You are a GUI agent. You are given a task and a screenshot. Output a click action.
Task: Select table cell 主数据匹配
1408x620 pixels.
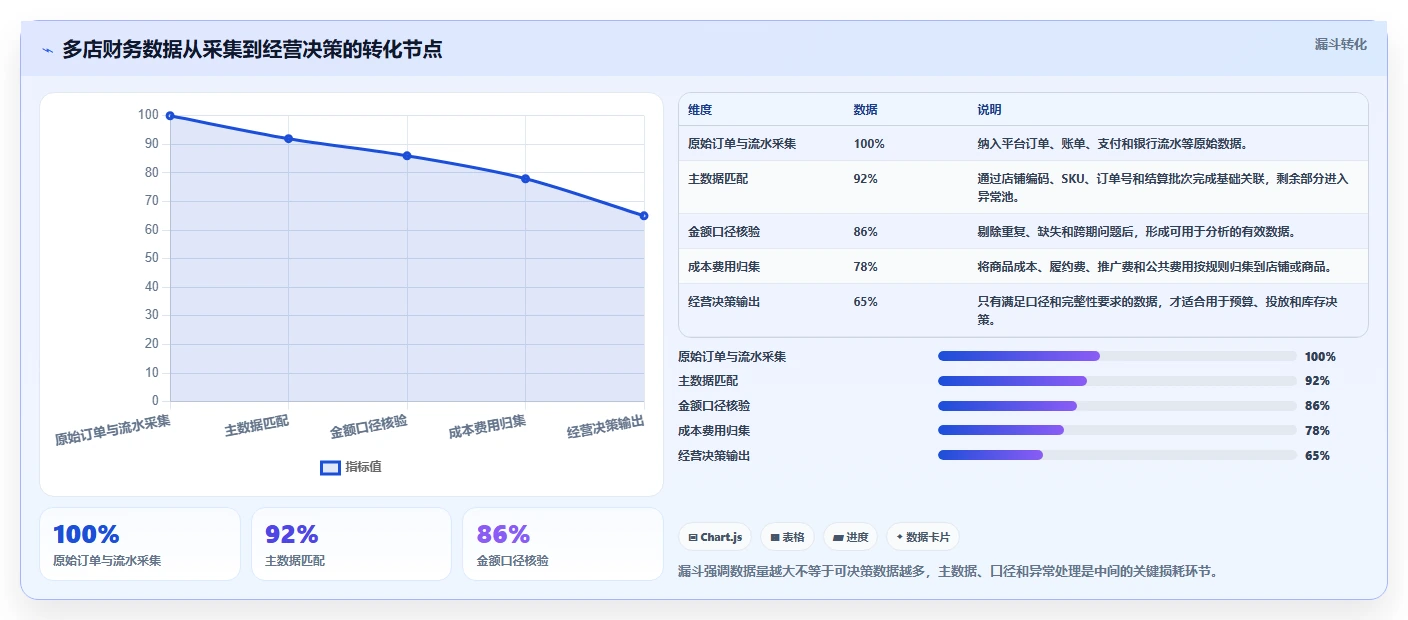pyautogui.click(x=718, y=178)
